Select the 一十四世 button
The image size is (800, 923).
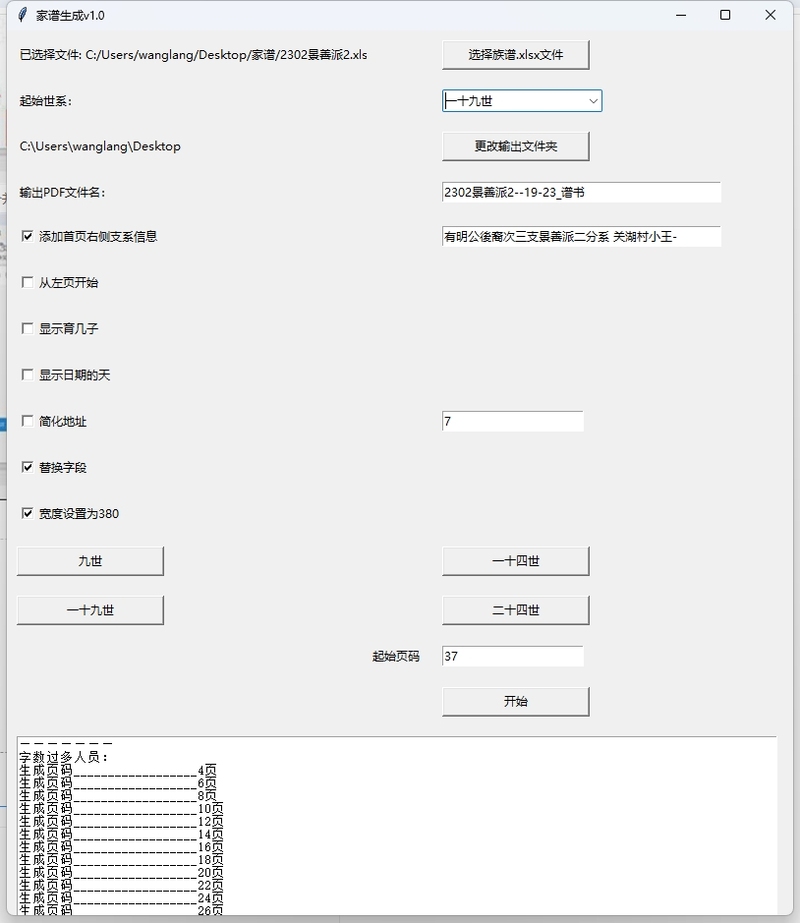click(x=516, y=561)
